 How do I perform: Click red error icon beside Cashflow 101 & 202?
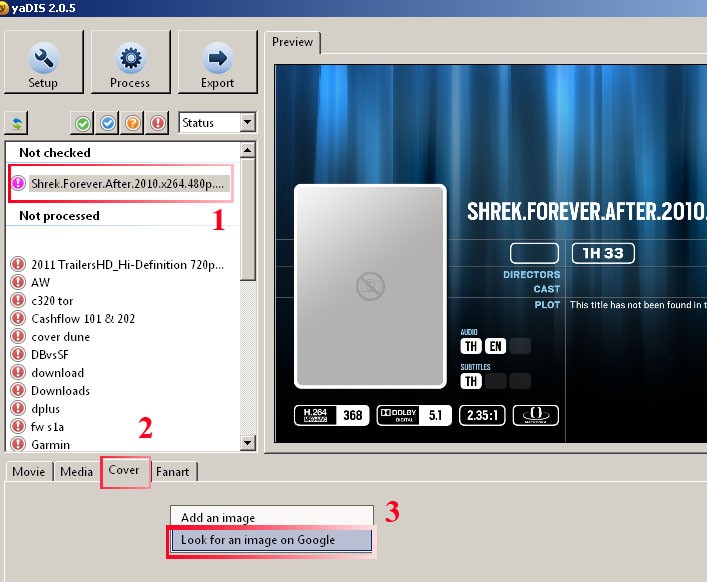(x=18, y=318)
